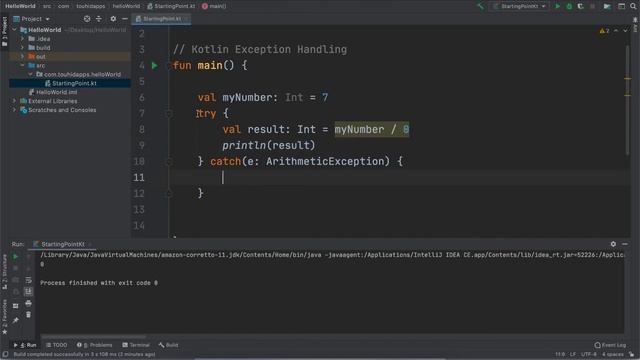Click the highlighted myNumber / 0 expression
The width and height of the screenshot is (640, 360).
pyautogui.click(x=372, y=129)
